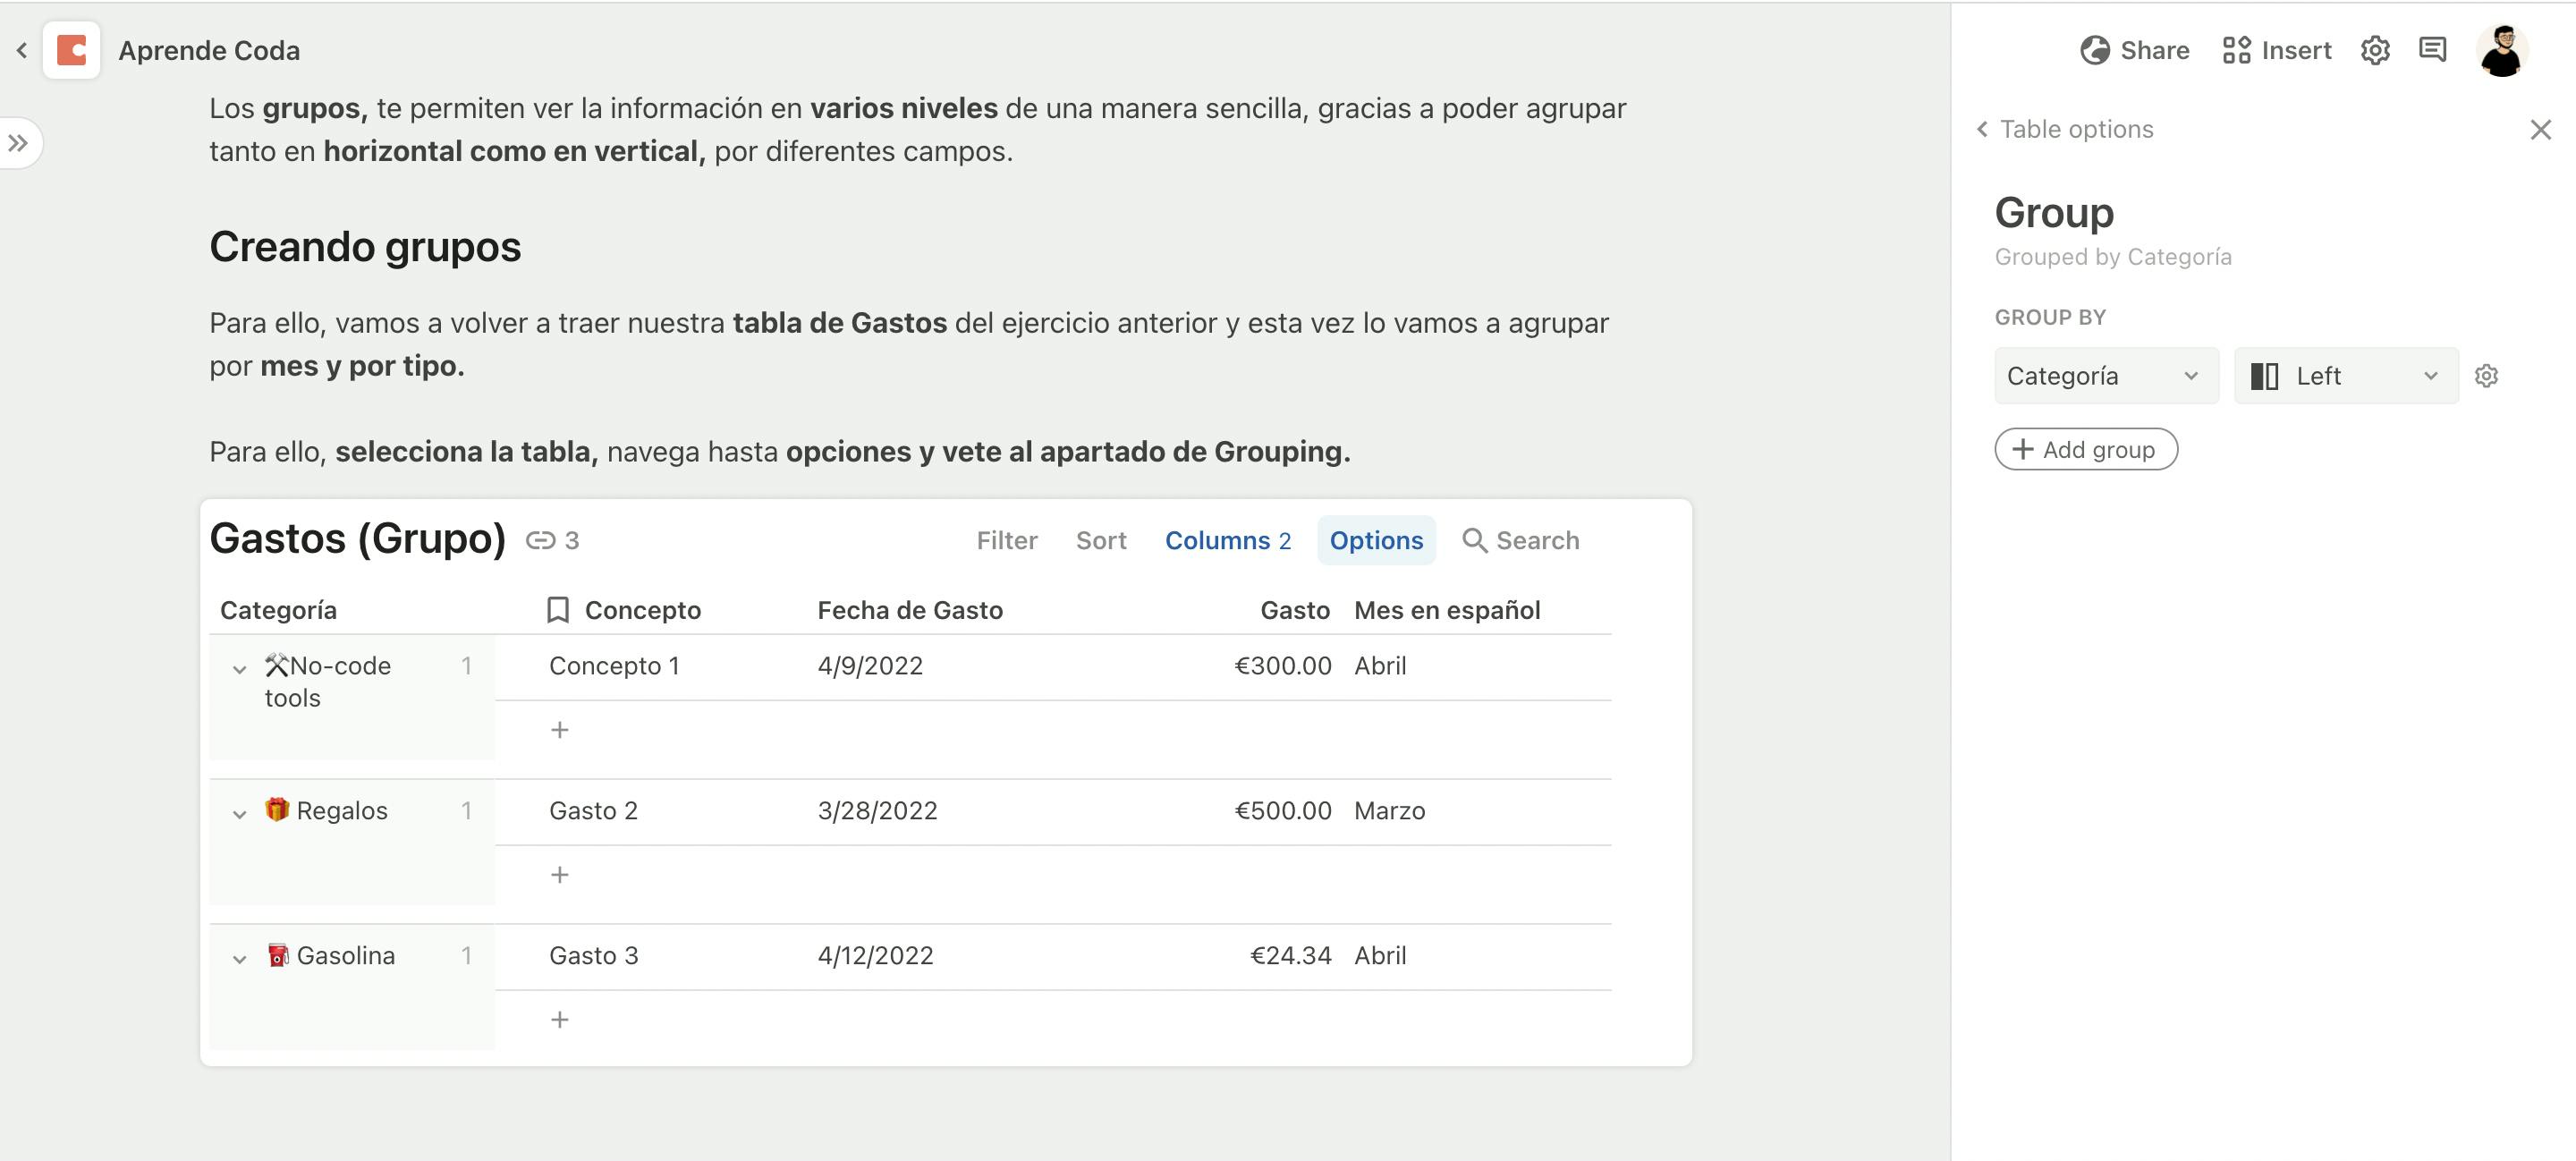Go back to Table options

click(x=2065, y=129)
